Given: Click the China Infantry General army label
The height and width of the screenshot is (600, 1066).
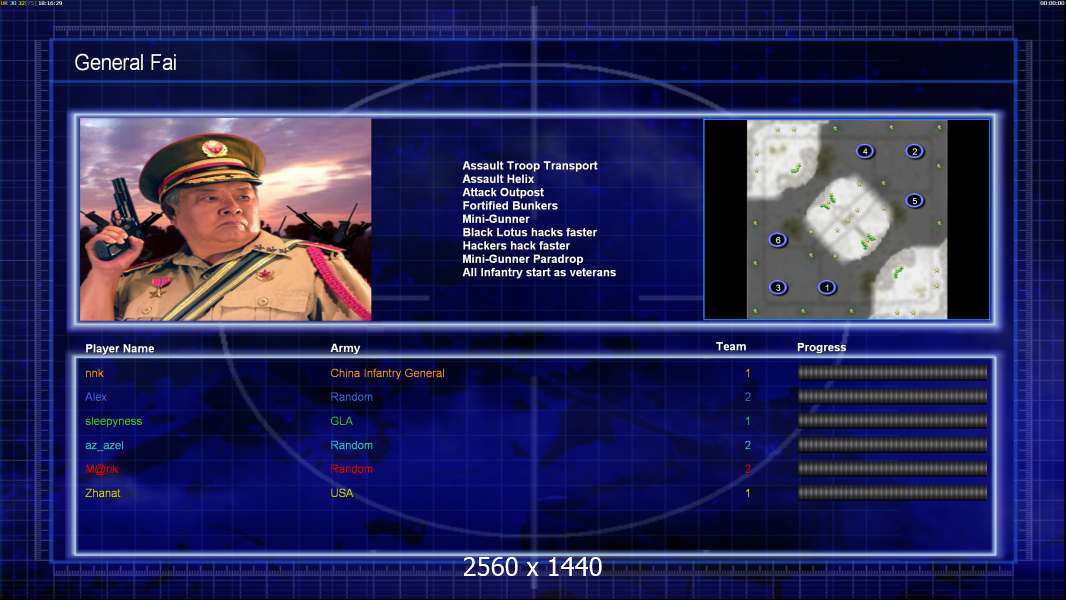Looking at the screenshot, I should [388, 373].
